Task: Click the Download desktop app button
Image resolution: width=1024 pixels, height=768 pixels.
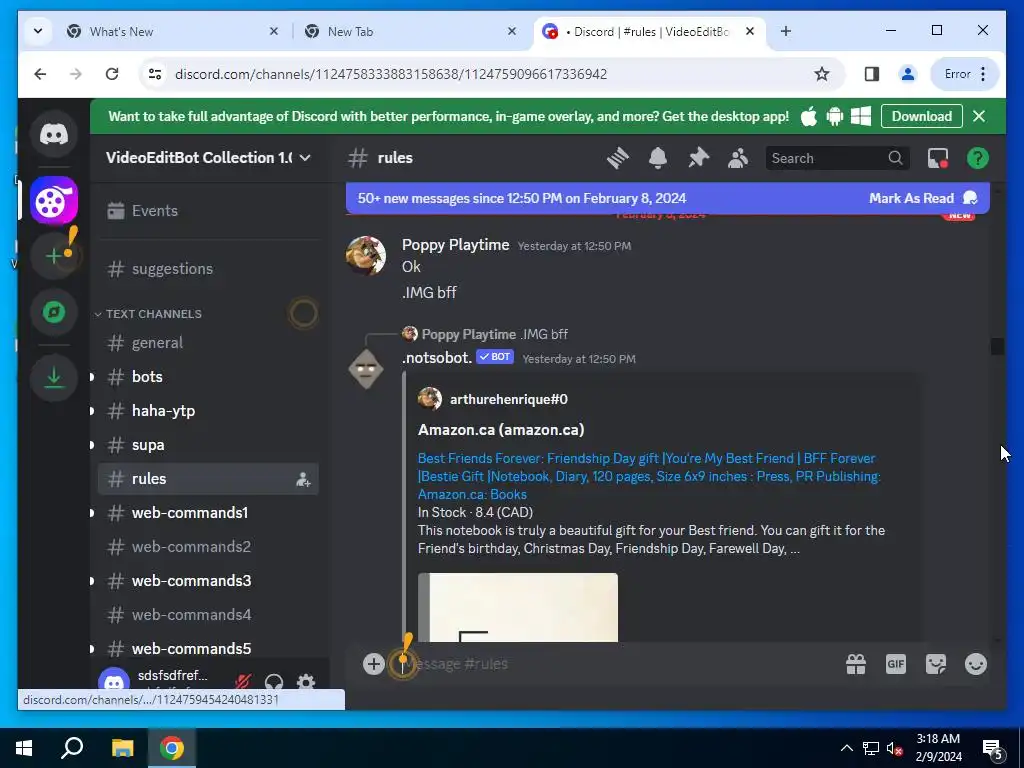Action: click(921, 116)
